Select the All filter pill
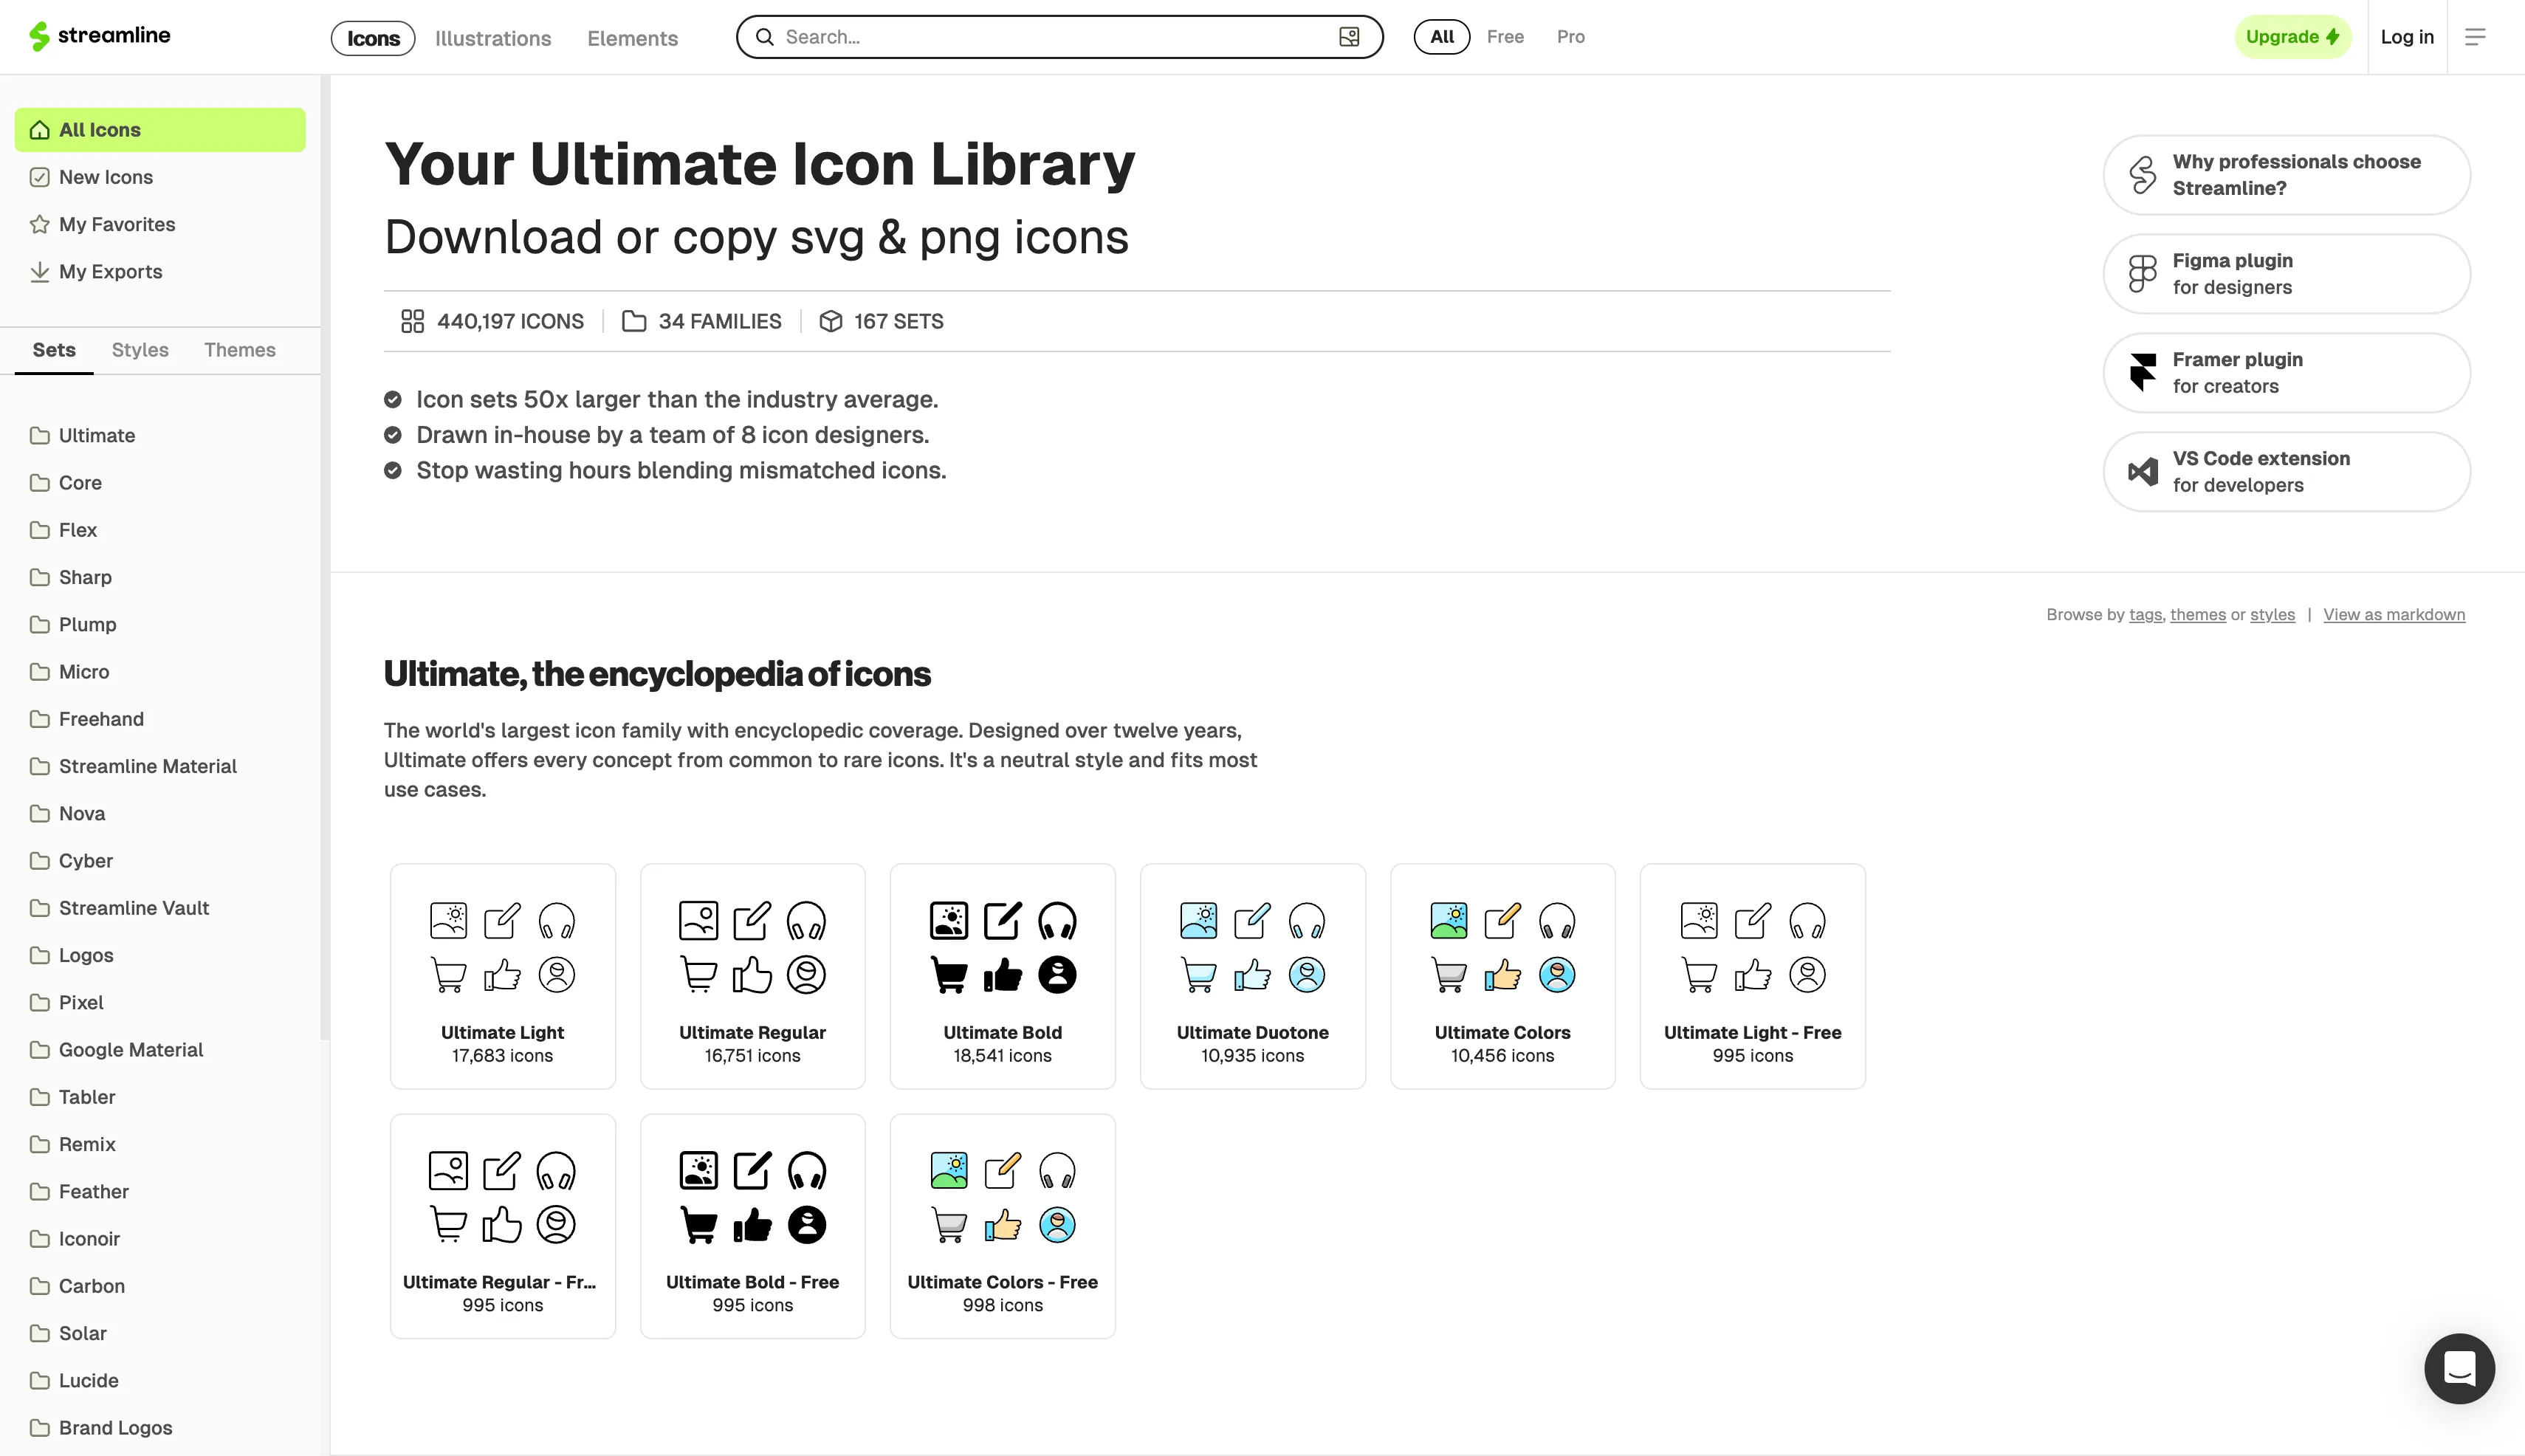Image resolution: width=2525 pixels, height=1456 pixels. [x=1441, y=37]
